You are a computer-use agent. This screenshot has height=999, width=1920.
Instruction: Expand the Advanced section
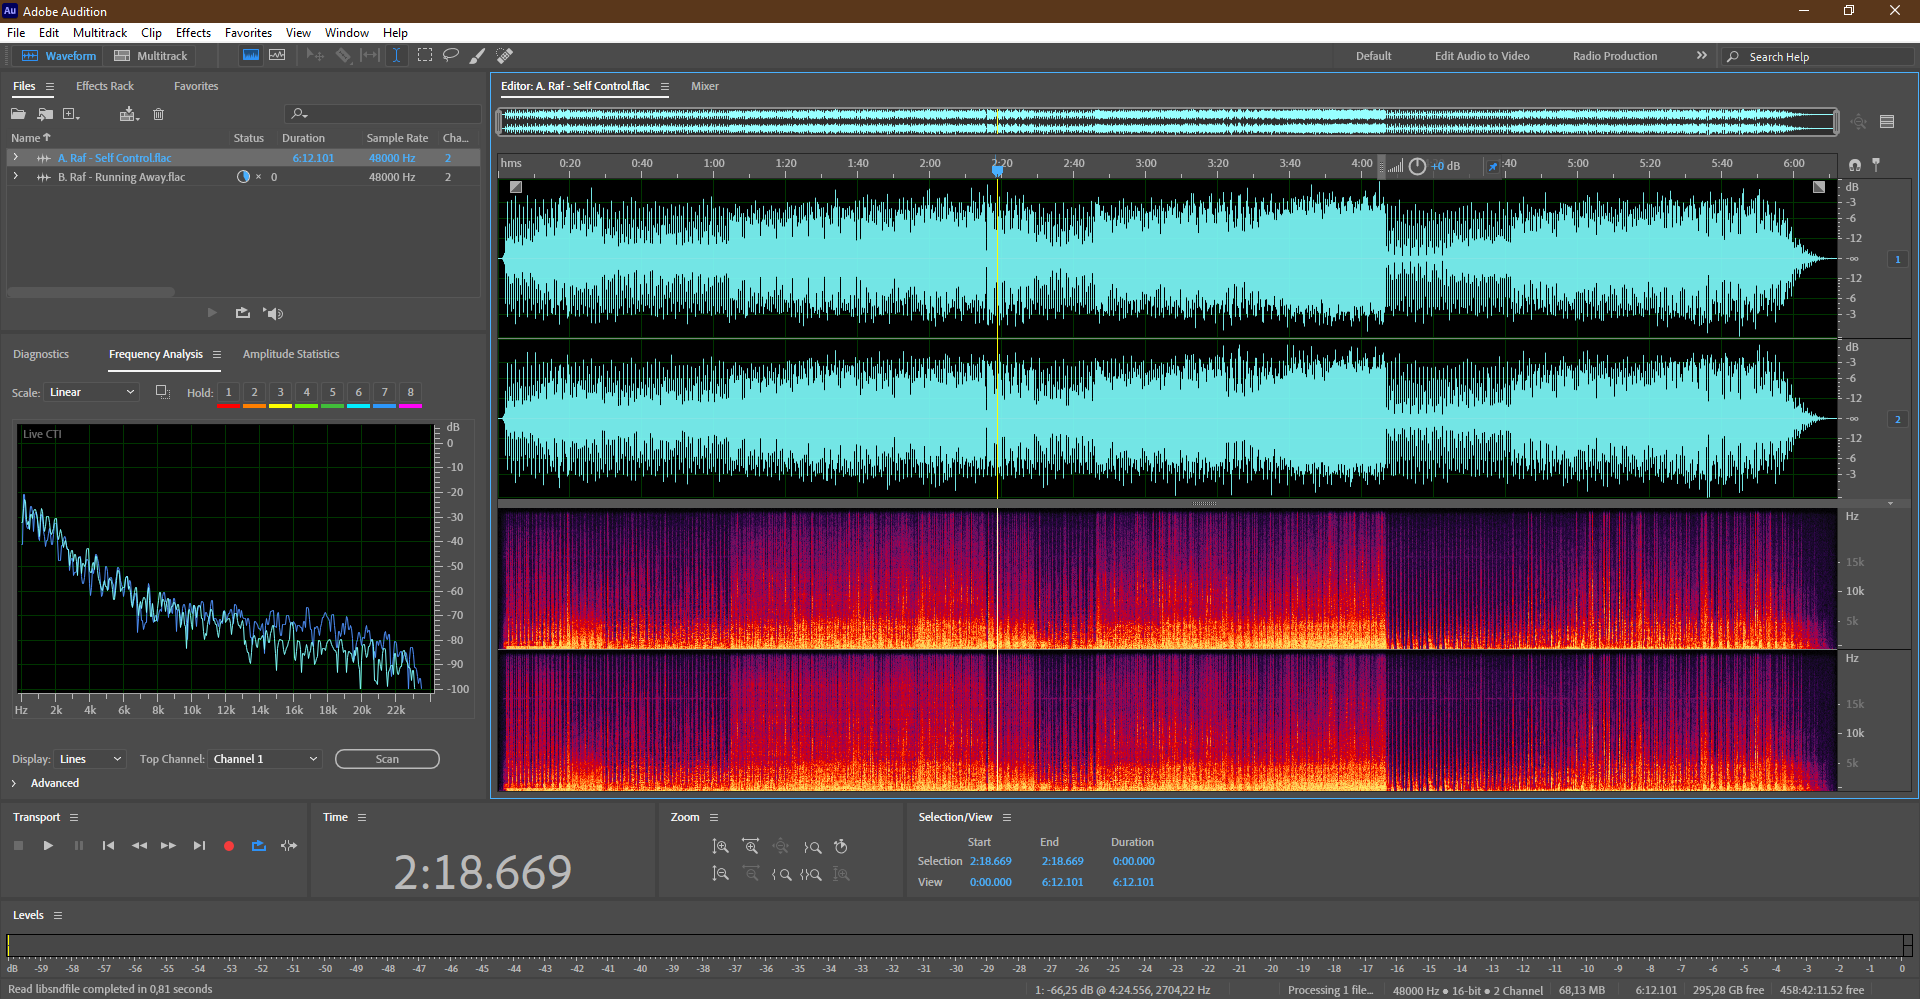[14, 783]
